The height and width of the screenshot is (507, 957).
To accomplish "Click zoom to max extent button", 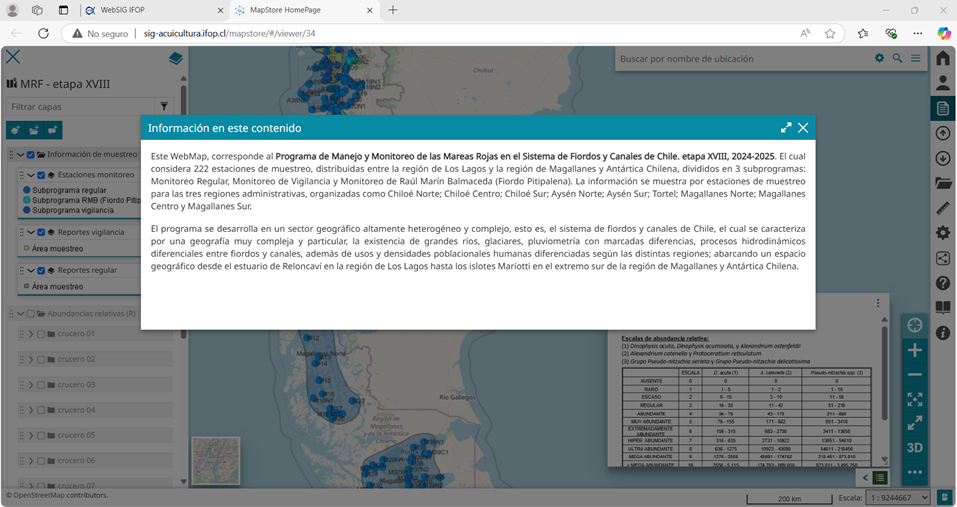I will click(914, 399).
